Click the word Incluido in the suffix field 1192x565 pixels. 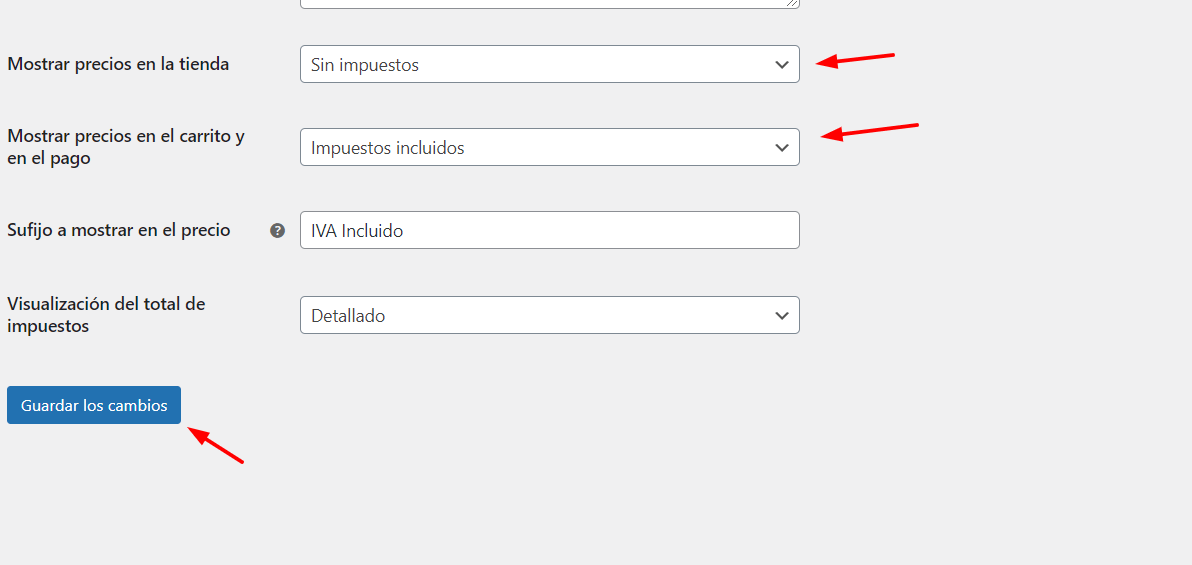click(372, 231)
